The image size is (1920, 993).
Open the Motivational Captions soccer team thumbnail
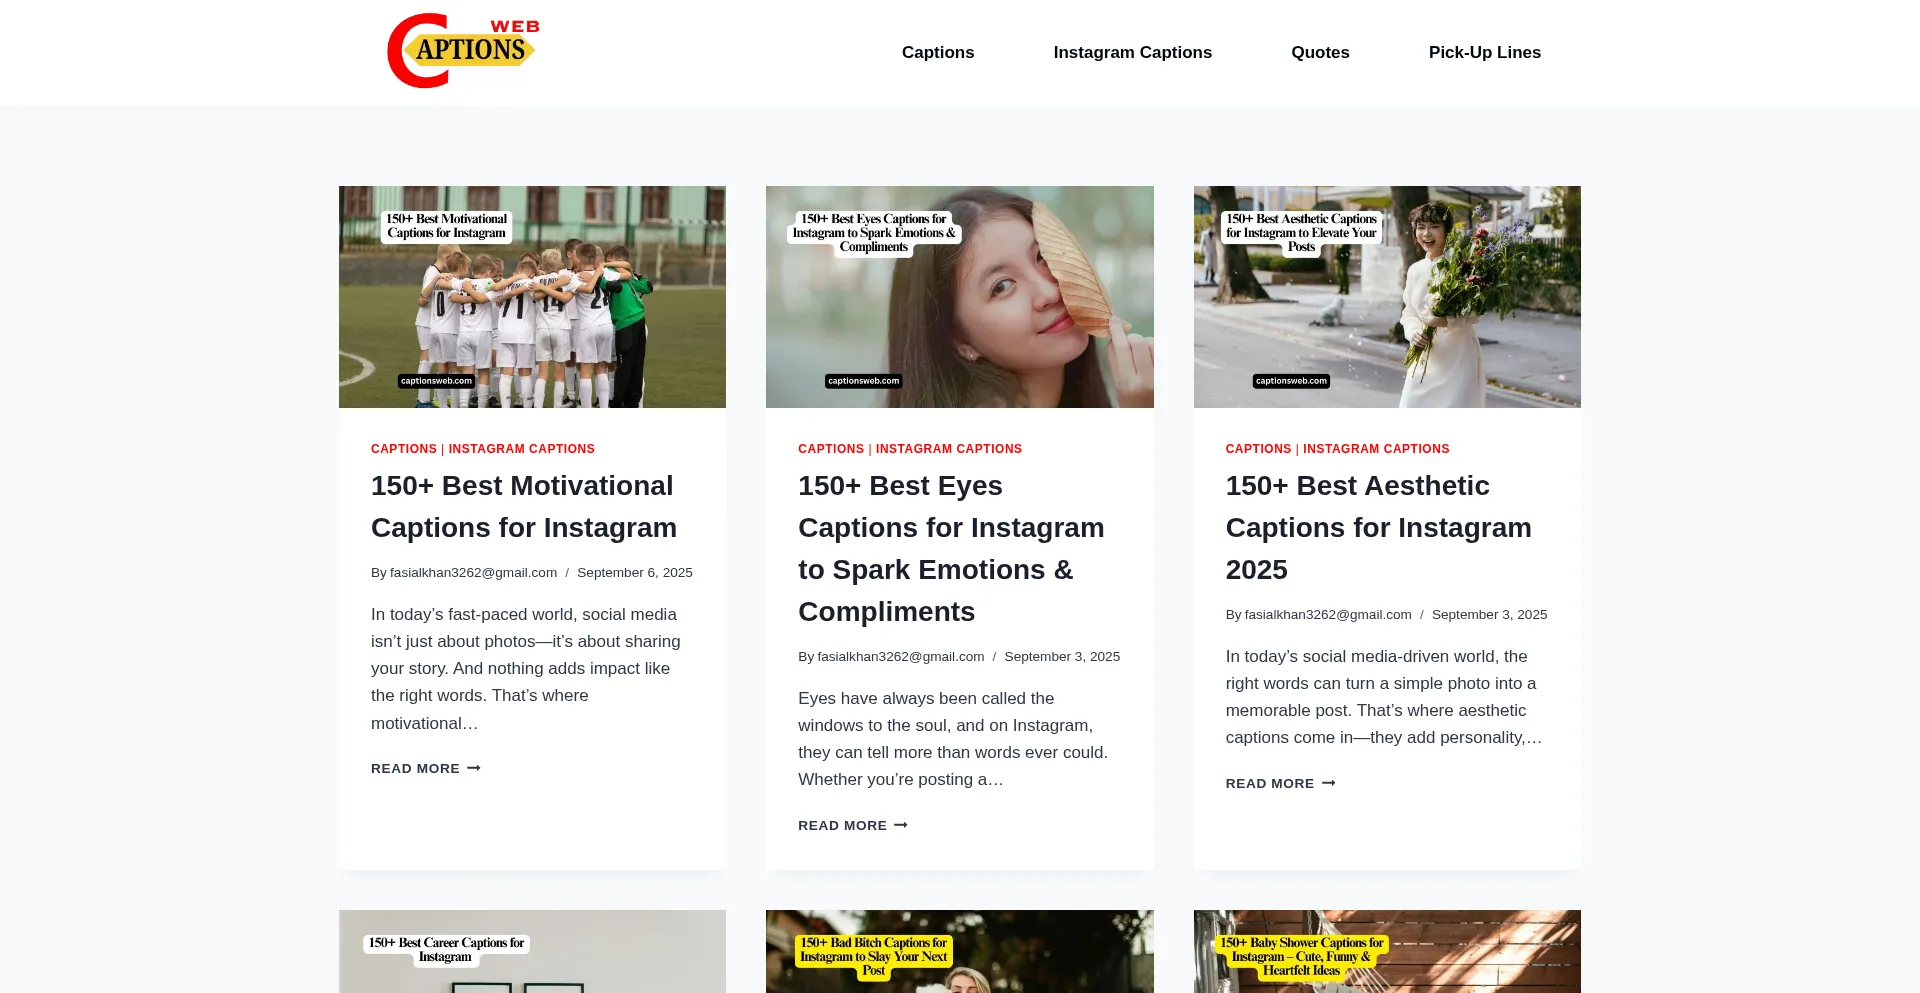click(x=532, y=297)
